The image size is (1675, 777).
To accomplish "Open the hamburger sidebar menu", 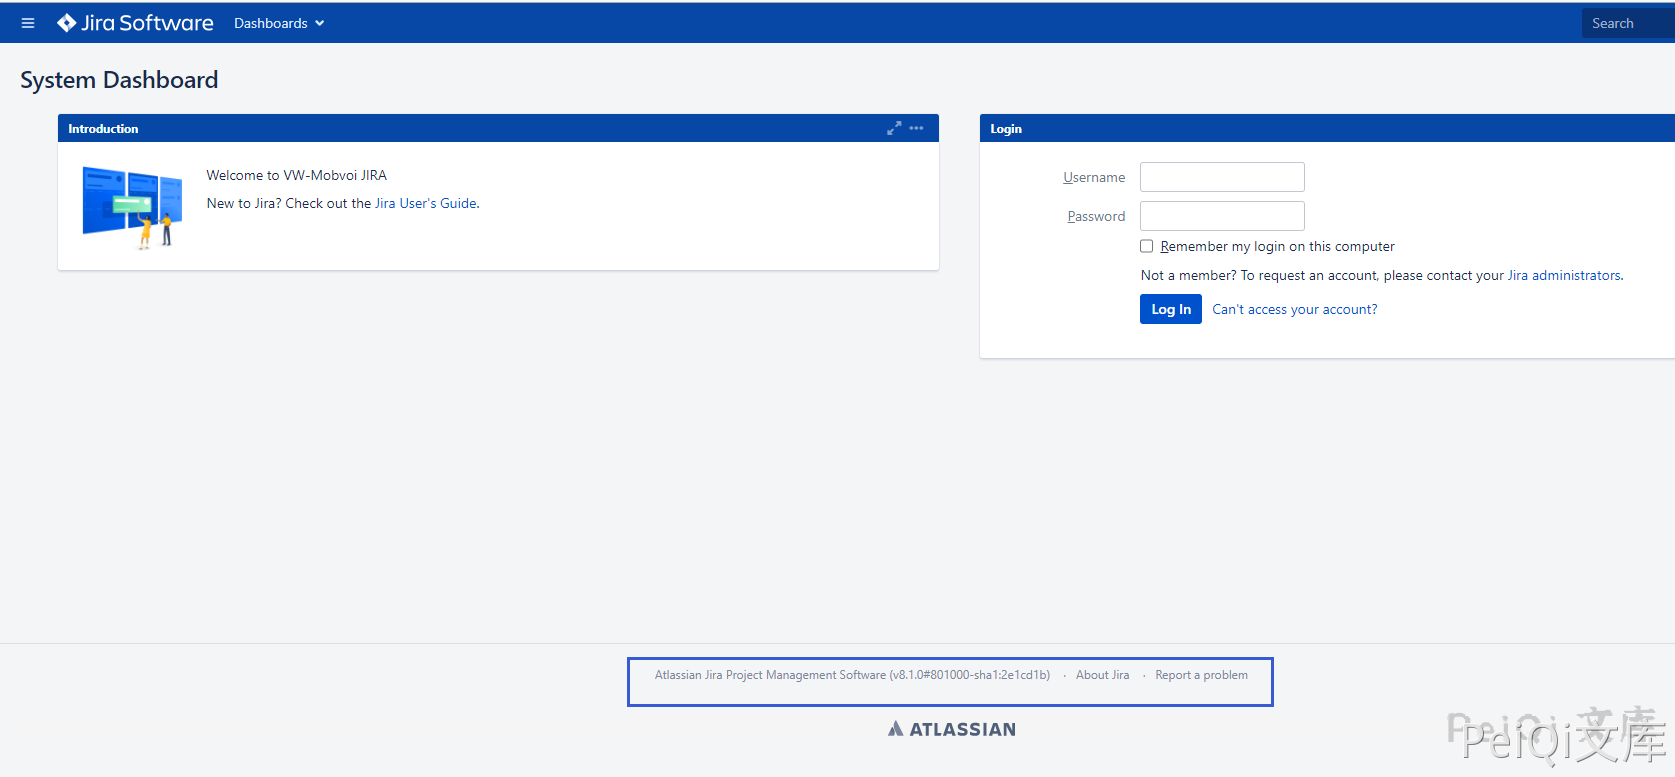I will [x=28, y=23].
